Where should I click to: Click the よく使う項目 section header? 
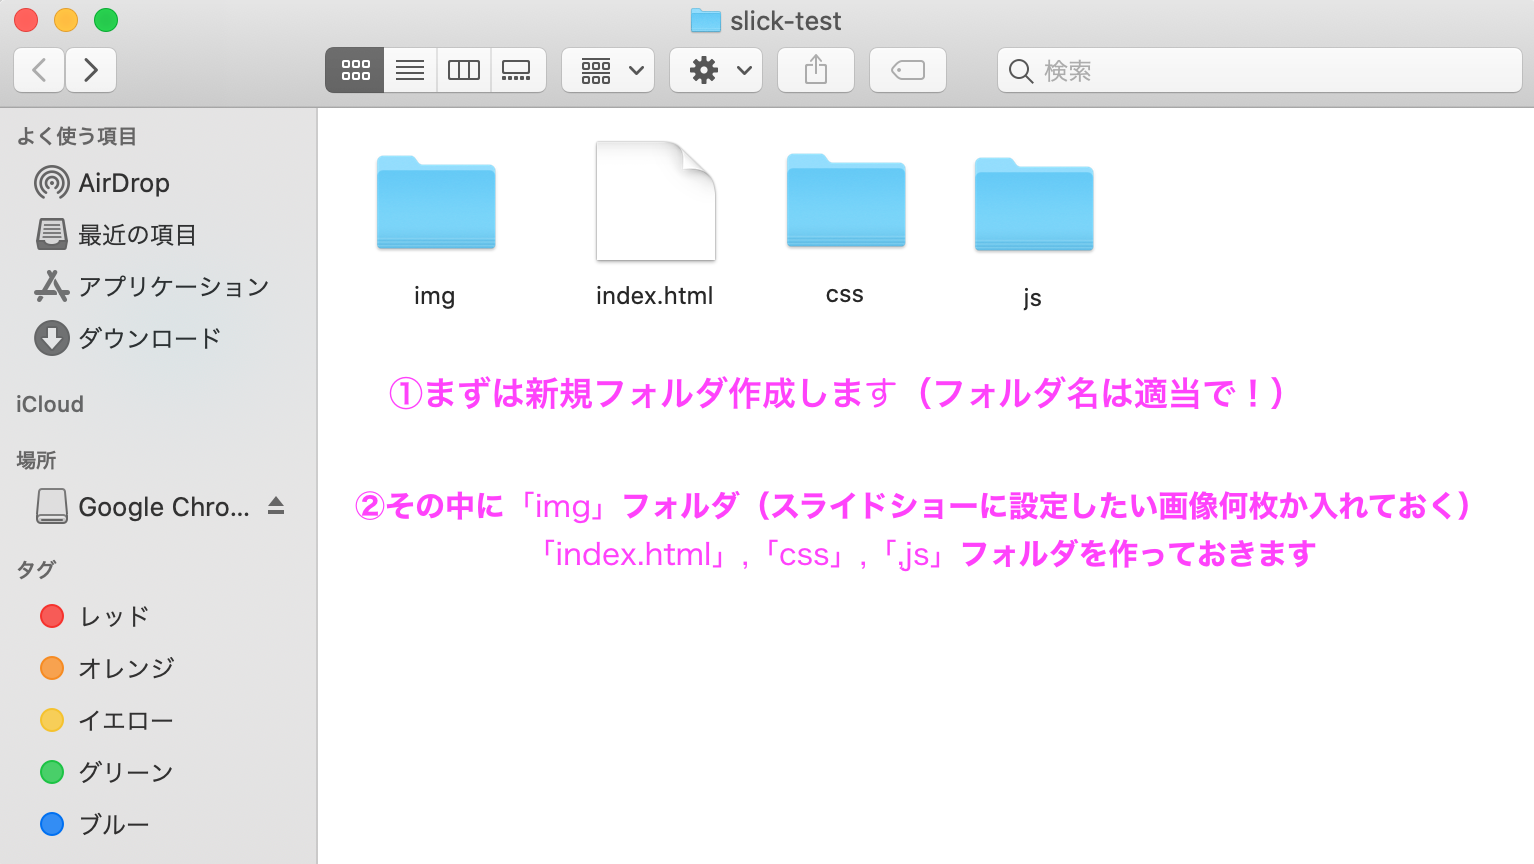tap(77, 136)
